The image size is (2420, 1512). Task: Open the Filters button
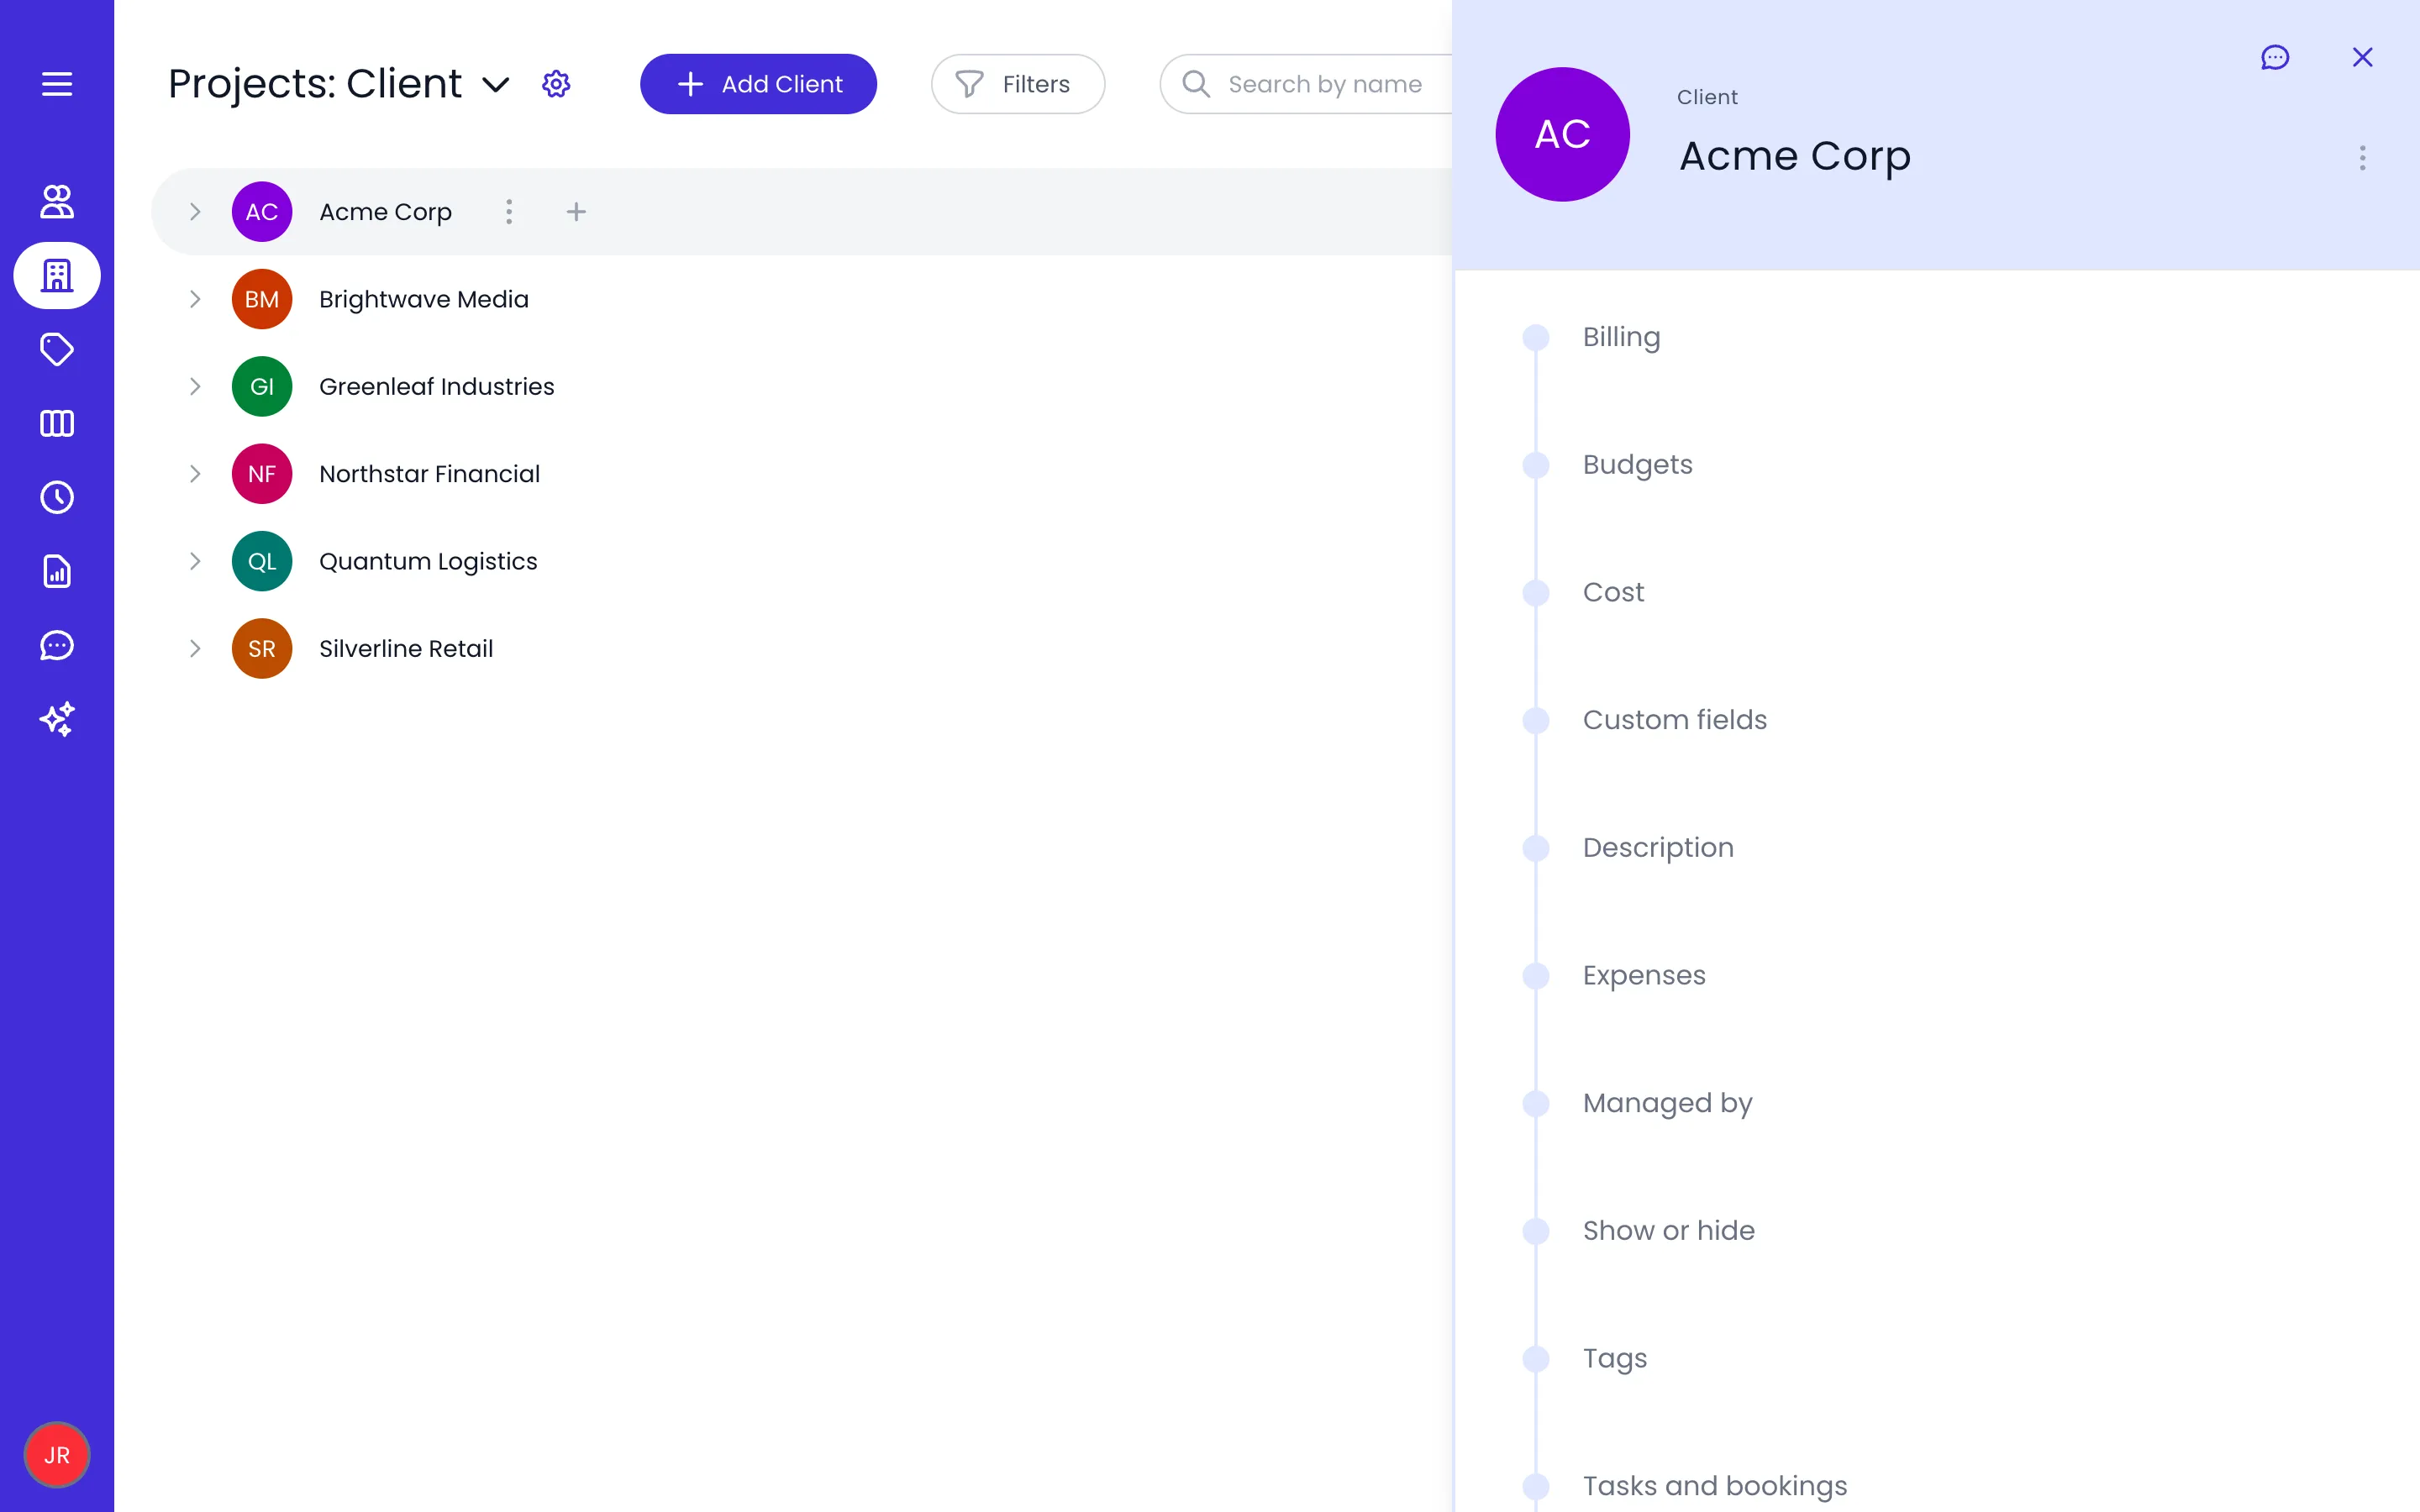[x=1018, y=84]
